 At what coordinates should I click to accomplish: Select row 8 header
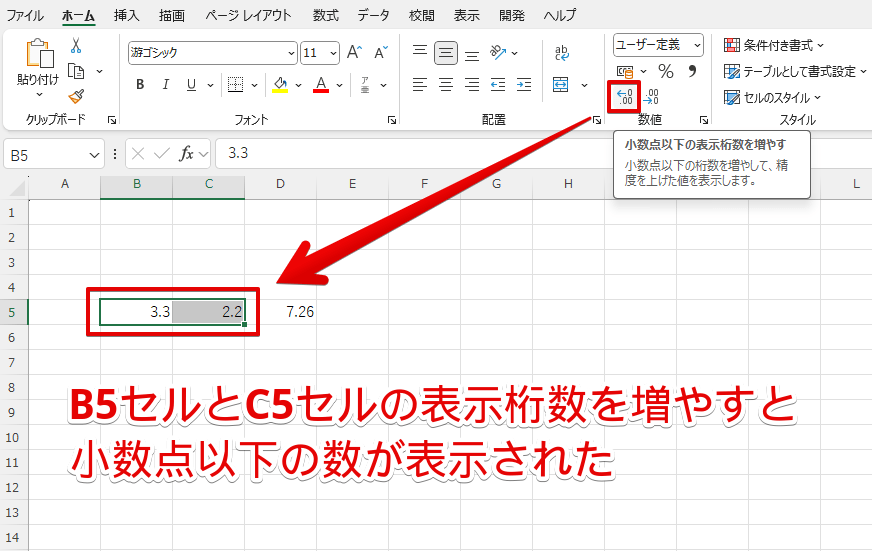12,387
